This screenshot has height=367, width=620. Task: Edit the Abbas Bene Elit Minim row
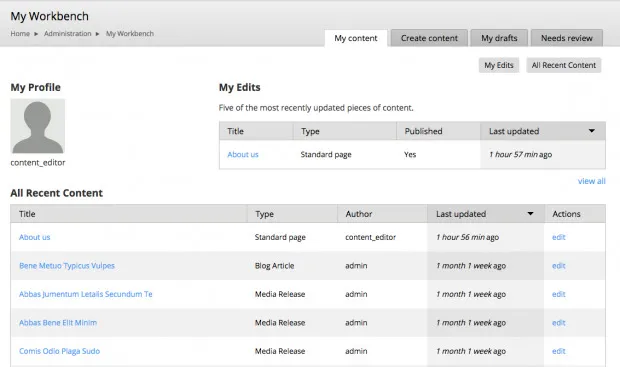pos(559,323)
